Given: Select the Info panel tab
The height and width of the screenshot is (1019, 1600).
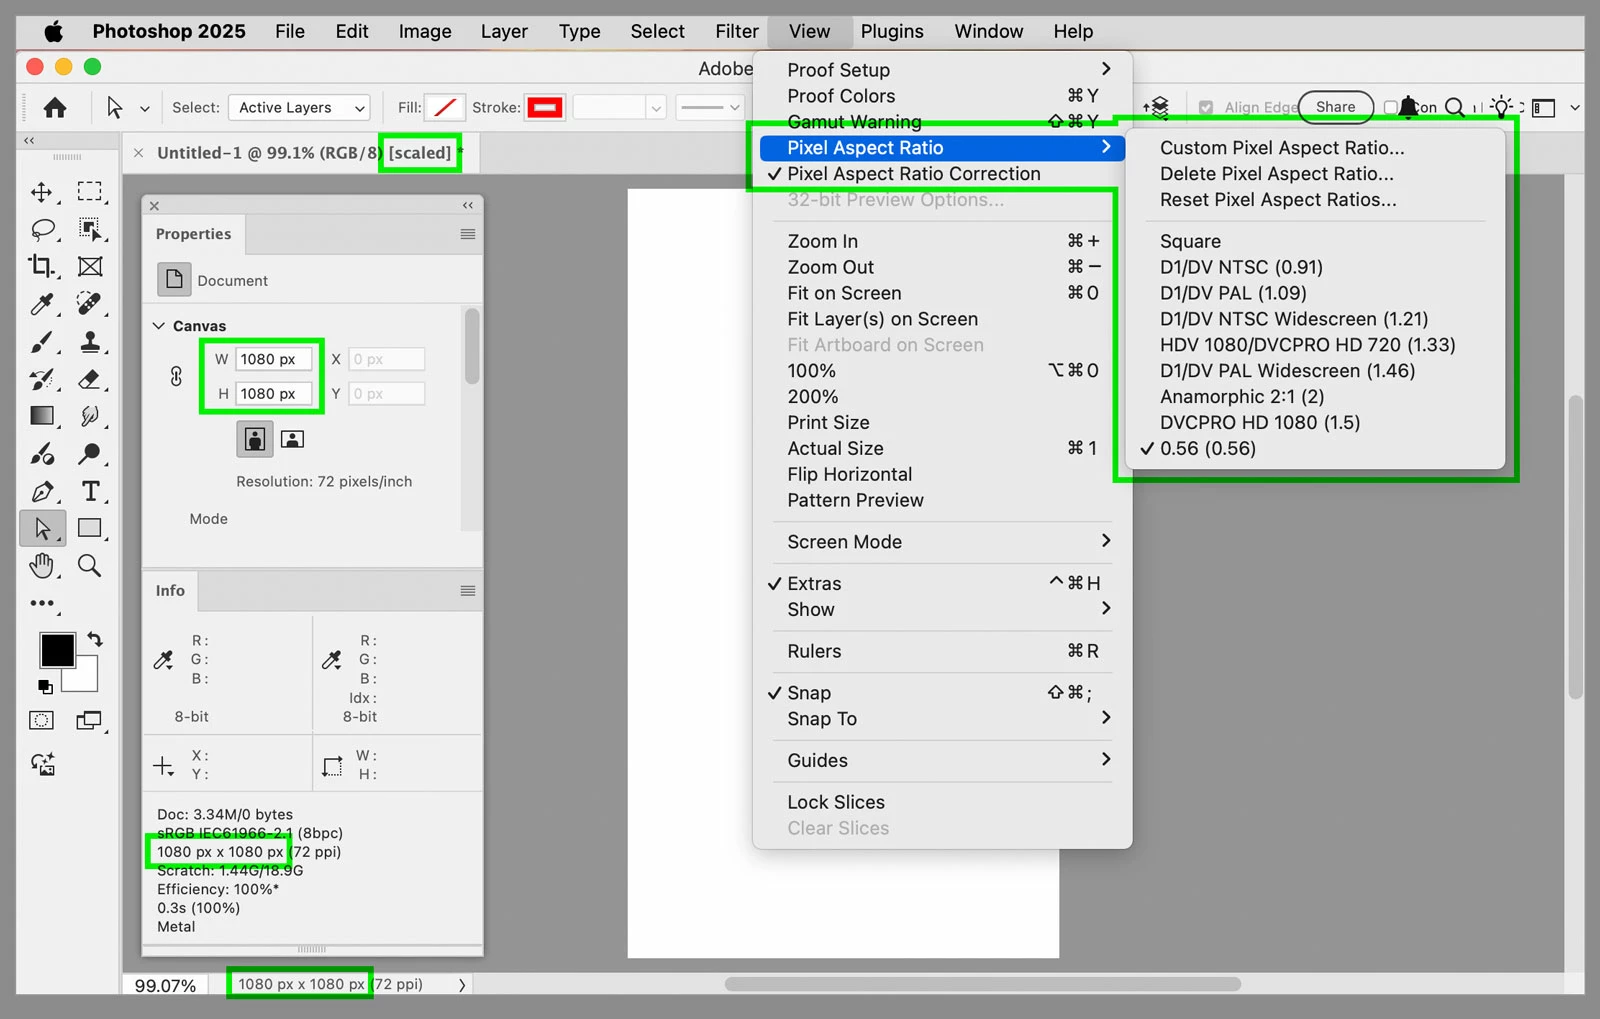Looking at the screenshot, I should pyautogui.click(x=170, y=591).
